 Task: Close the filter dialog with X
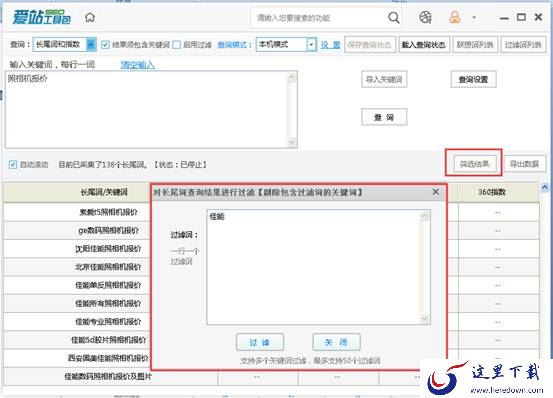coord(436,192)
